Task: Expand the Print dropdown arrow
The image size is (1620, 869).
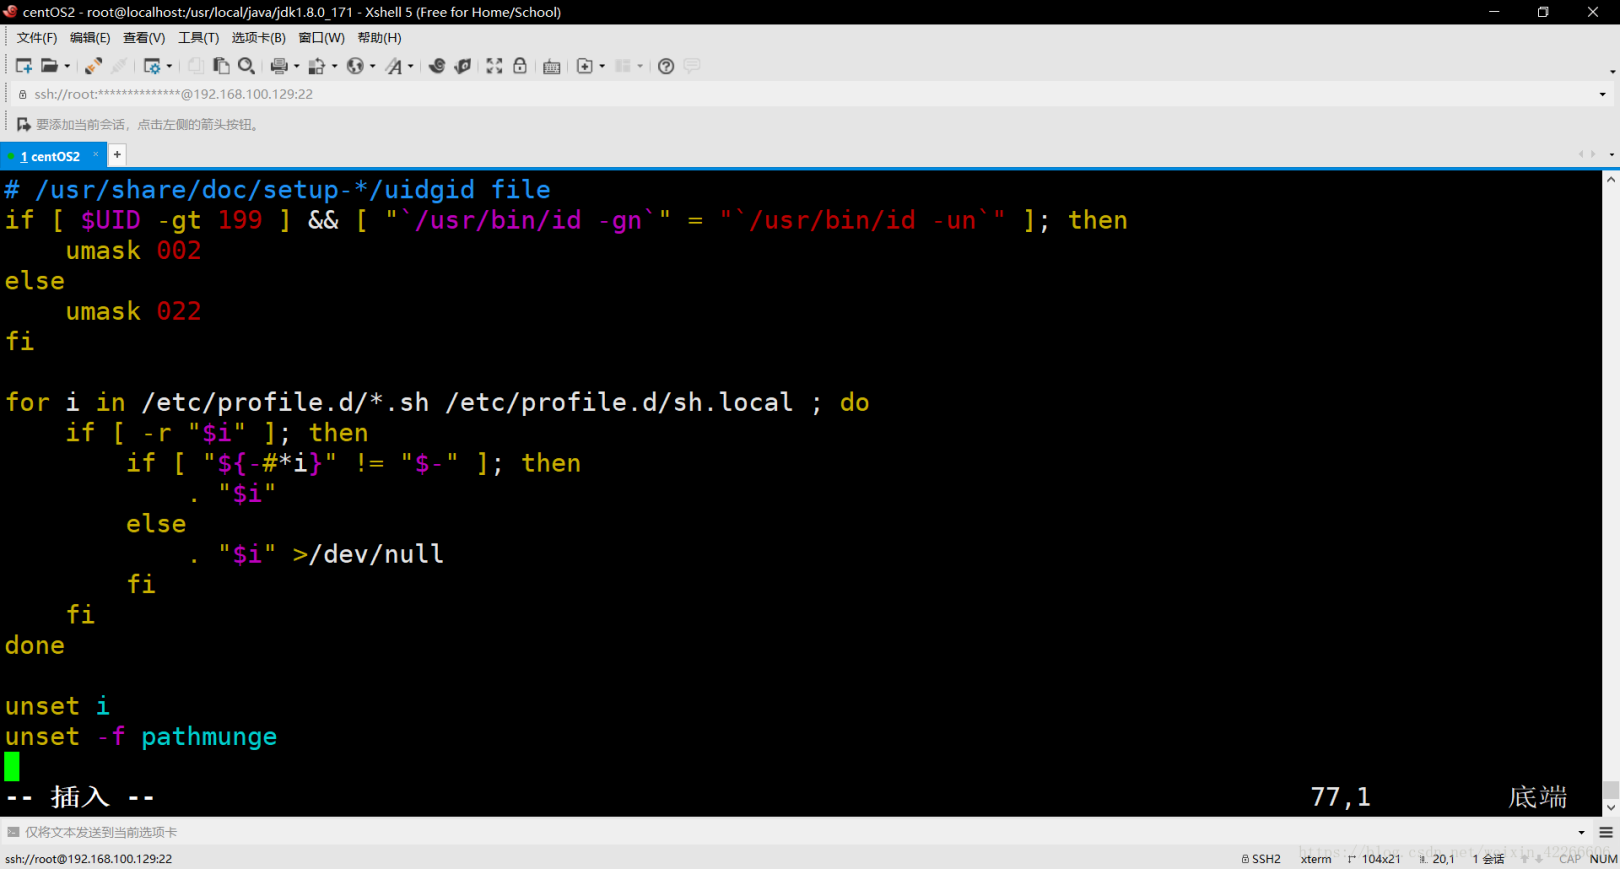Action: click(296, 66)
